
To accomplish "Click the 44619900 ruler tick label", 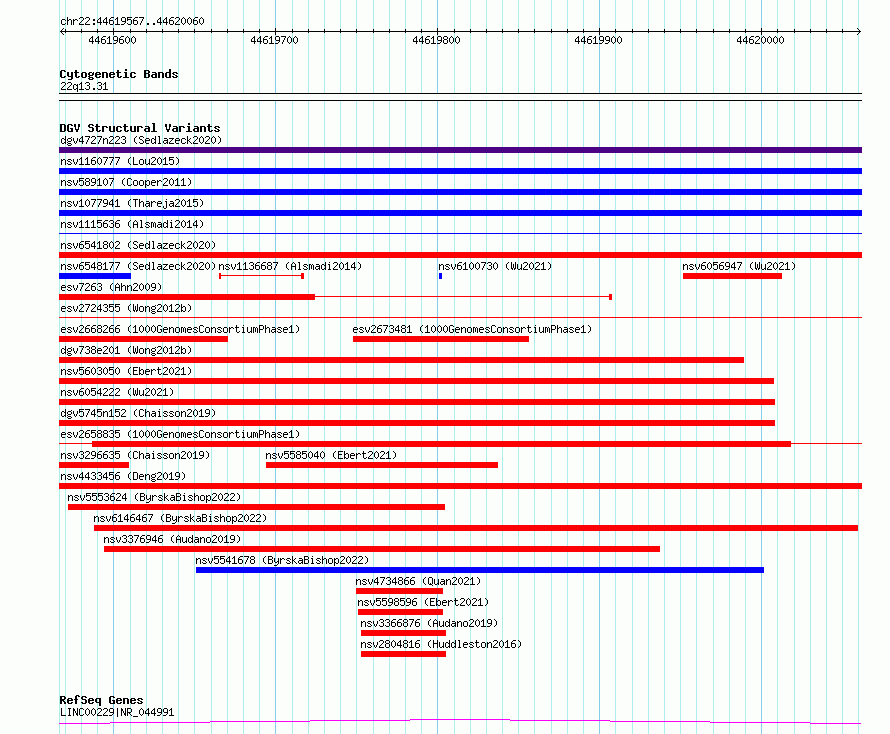I will click(x=598, y=40).
